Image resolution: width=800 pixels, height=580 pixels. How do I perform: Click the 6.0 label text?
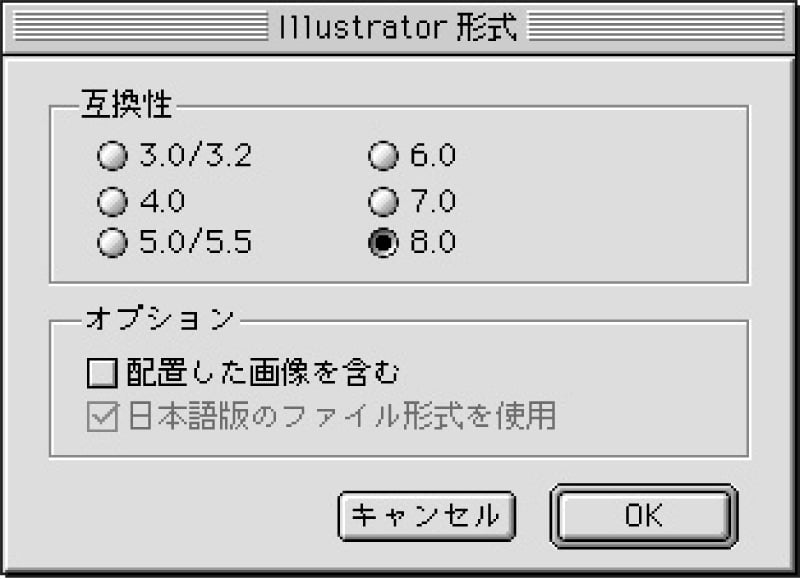coord(433,156)
